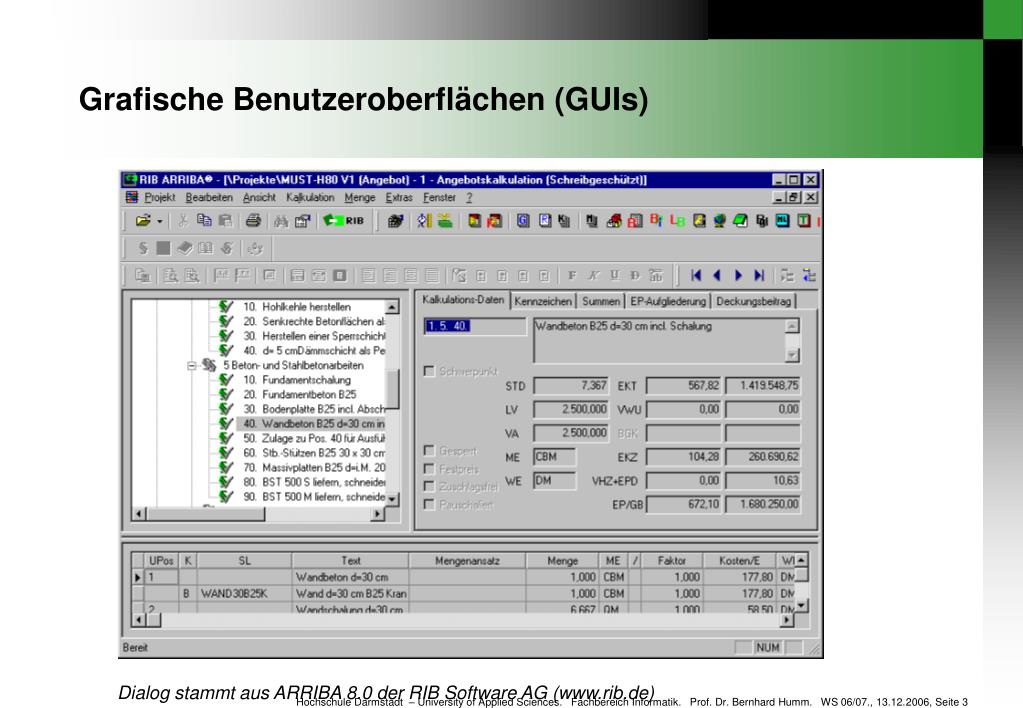Click the scissors cut icon

(183, 221)
